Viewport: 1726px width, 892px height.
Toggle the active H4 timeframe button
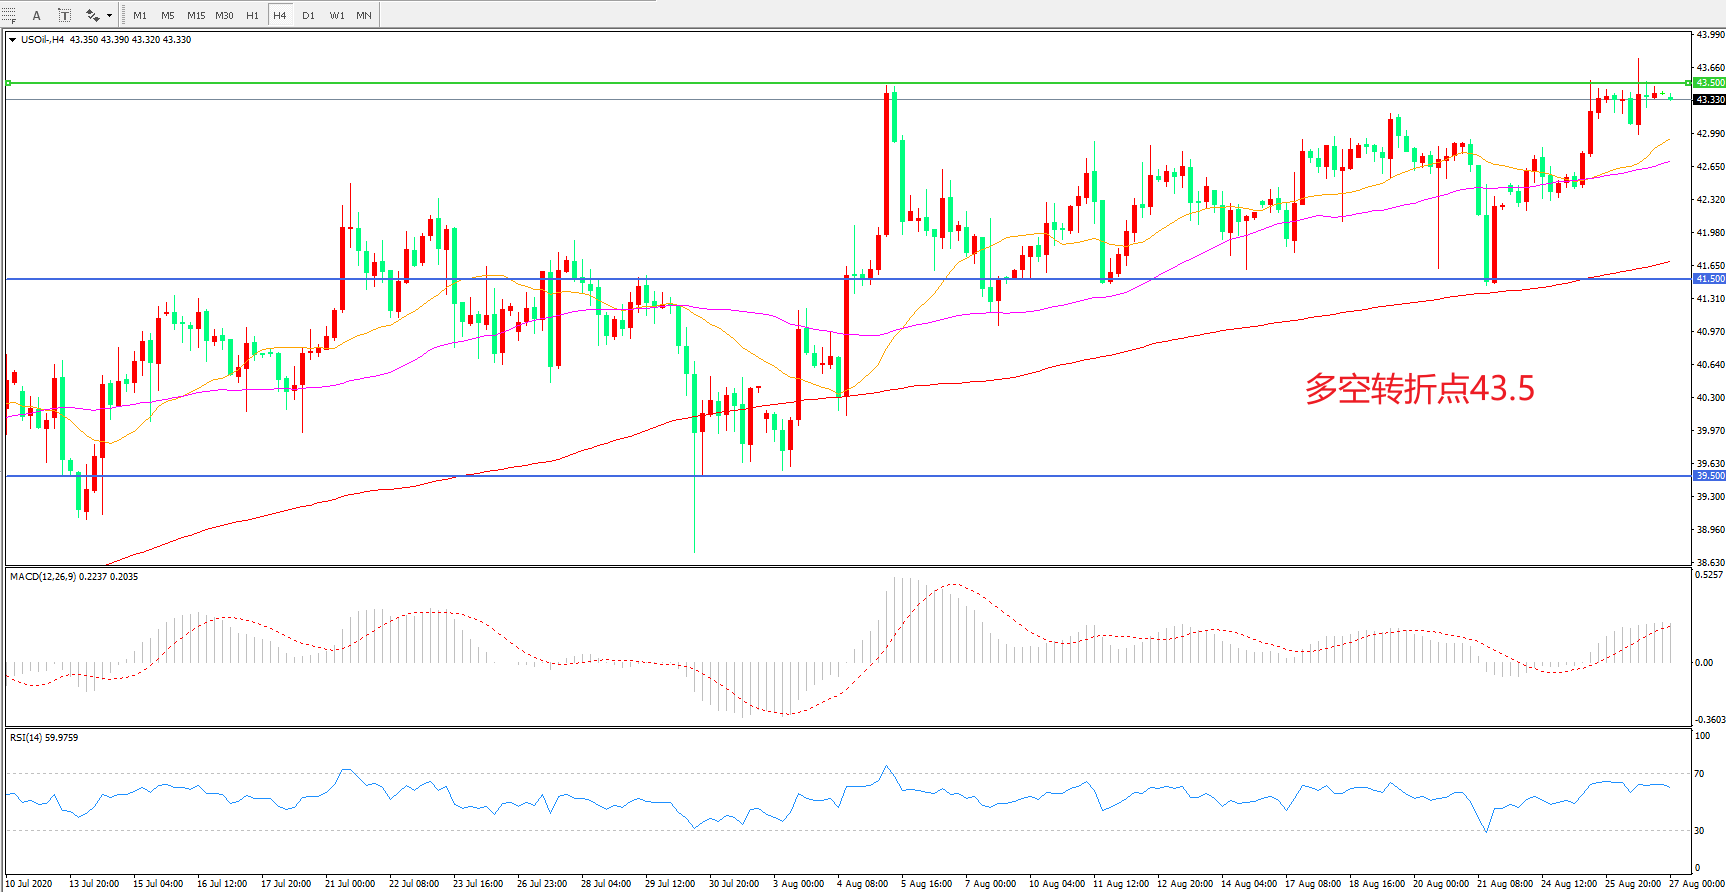coord(280,15)
